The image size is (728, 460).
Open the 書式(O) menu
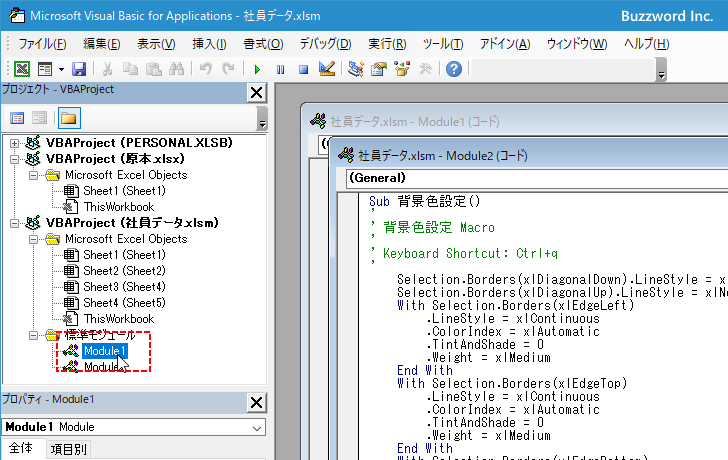(x=263, y=44)
